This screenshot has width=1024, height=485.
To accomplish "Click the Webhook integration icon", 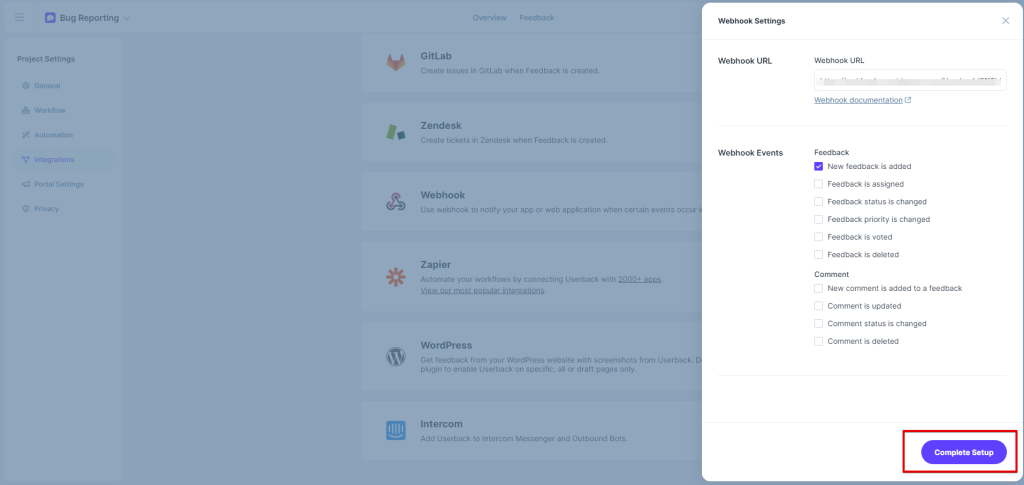I will click(396, 201).
